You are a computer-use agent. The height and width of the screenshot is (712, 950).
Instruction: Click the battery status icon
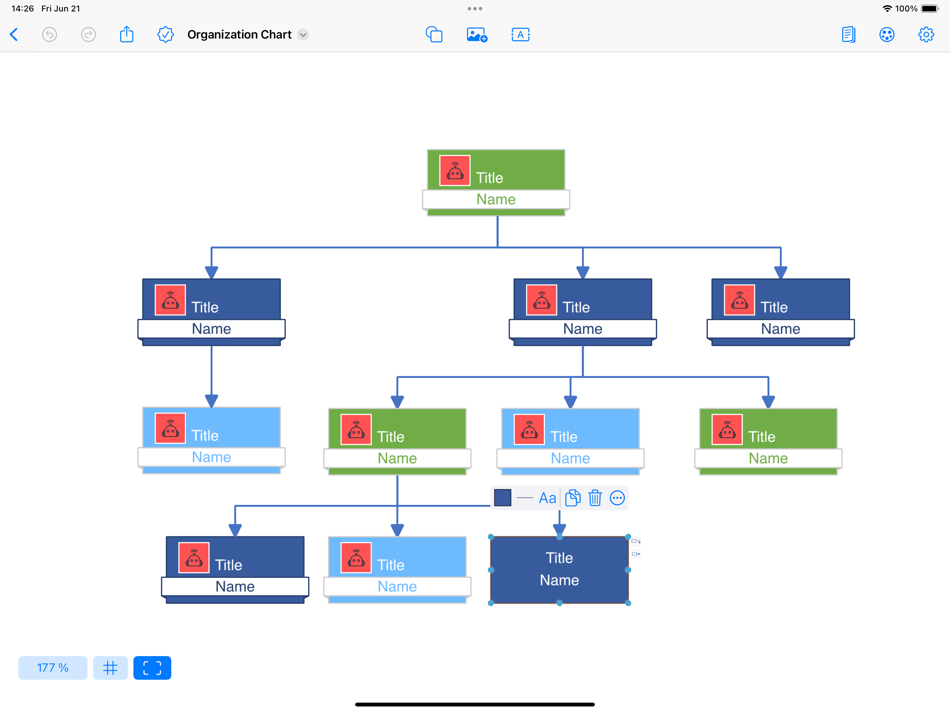click(930, 8)
